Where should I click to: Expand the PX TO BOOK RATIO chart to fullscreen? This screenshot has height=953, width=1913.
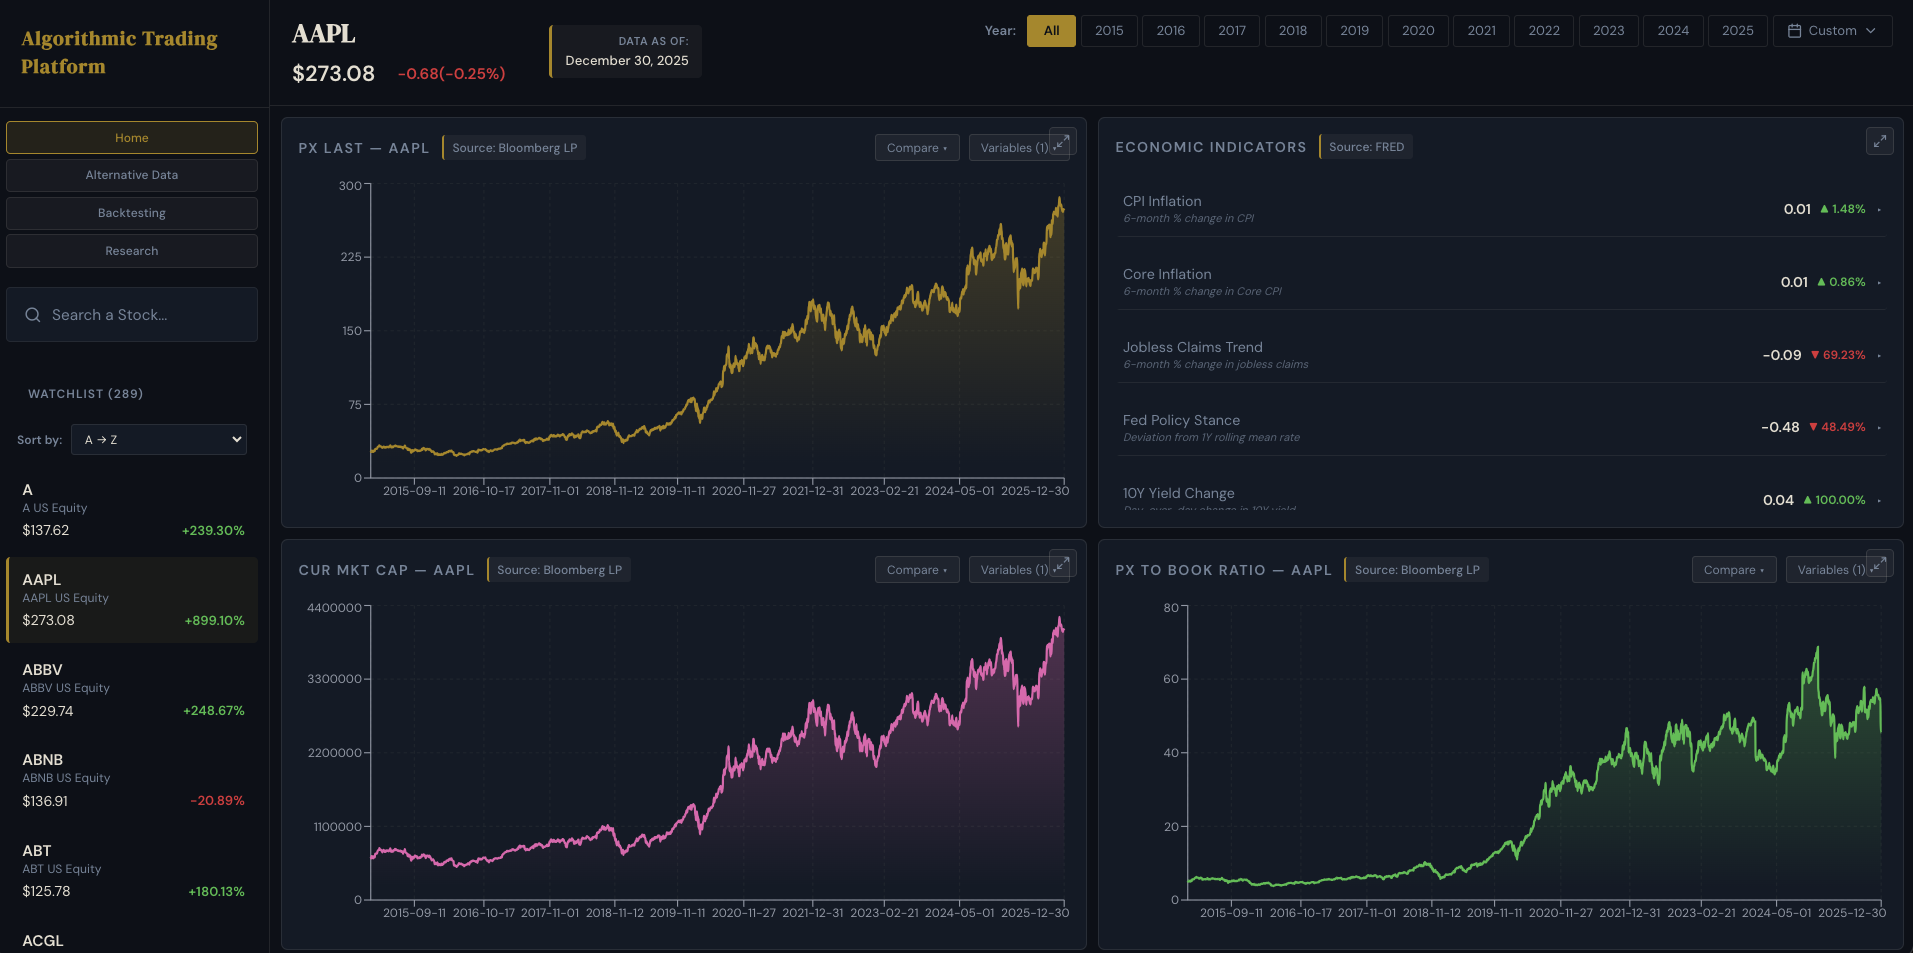point(1879,563)
